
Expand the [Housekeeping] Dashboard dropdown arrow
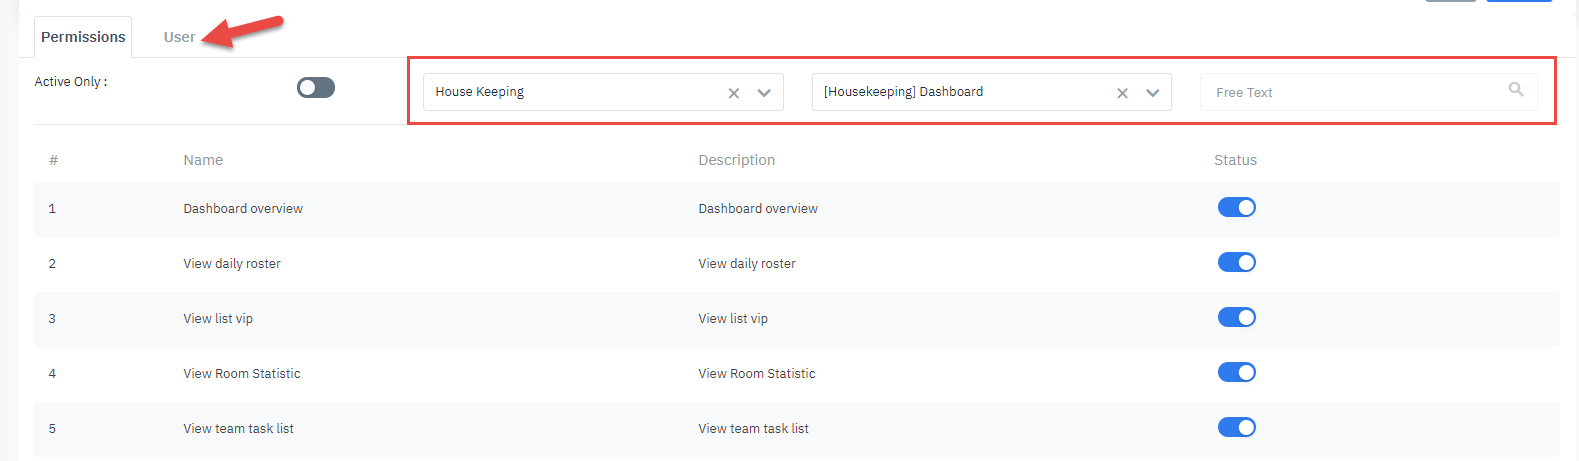pos(1152,93)
